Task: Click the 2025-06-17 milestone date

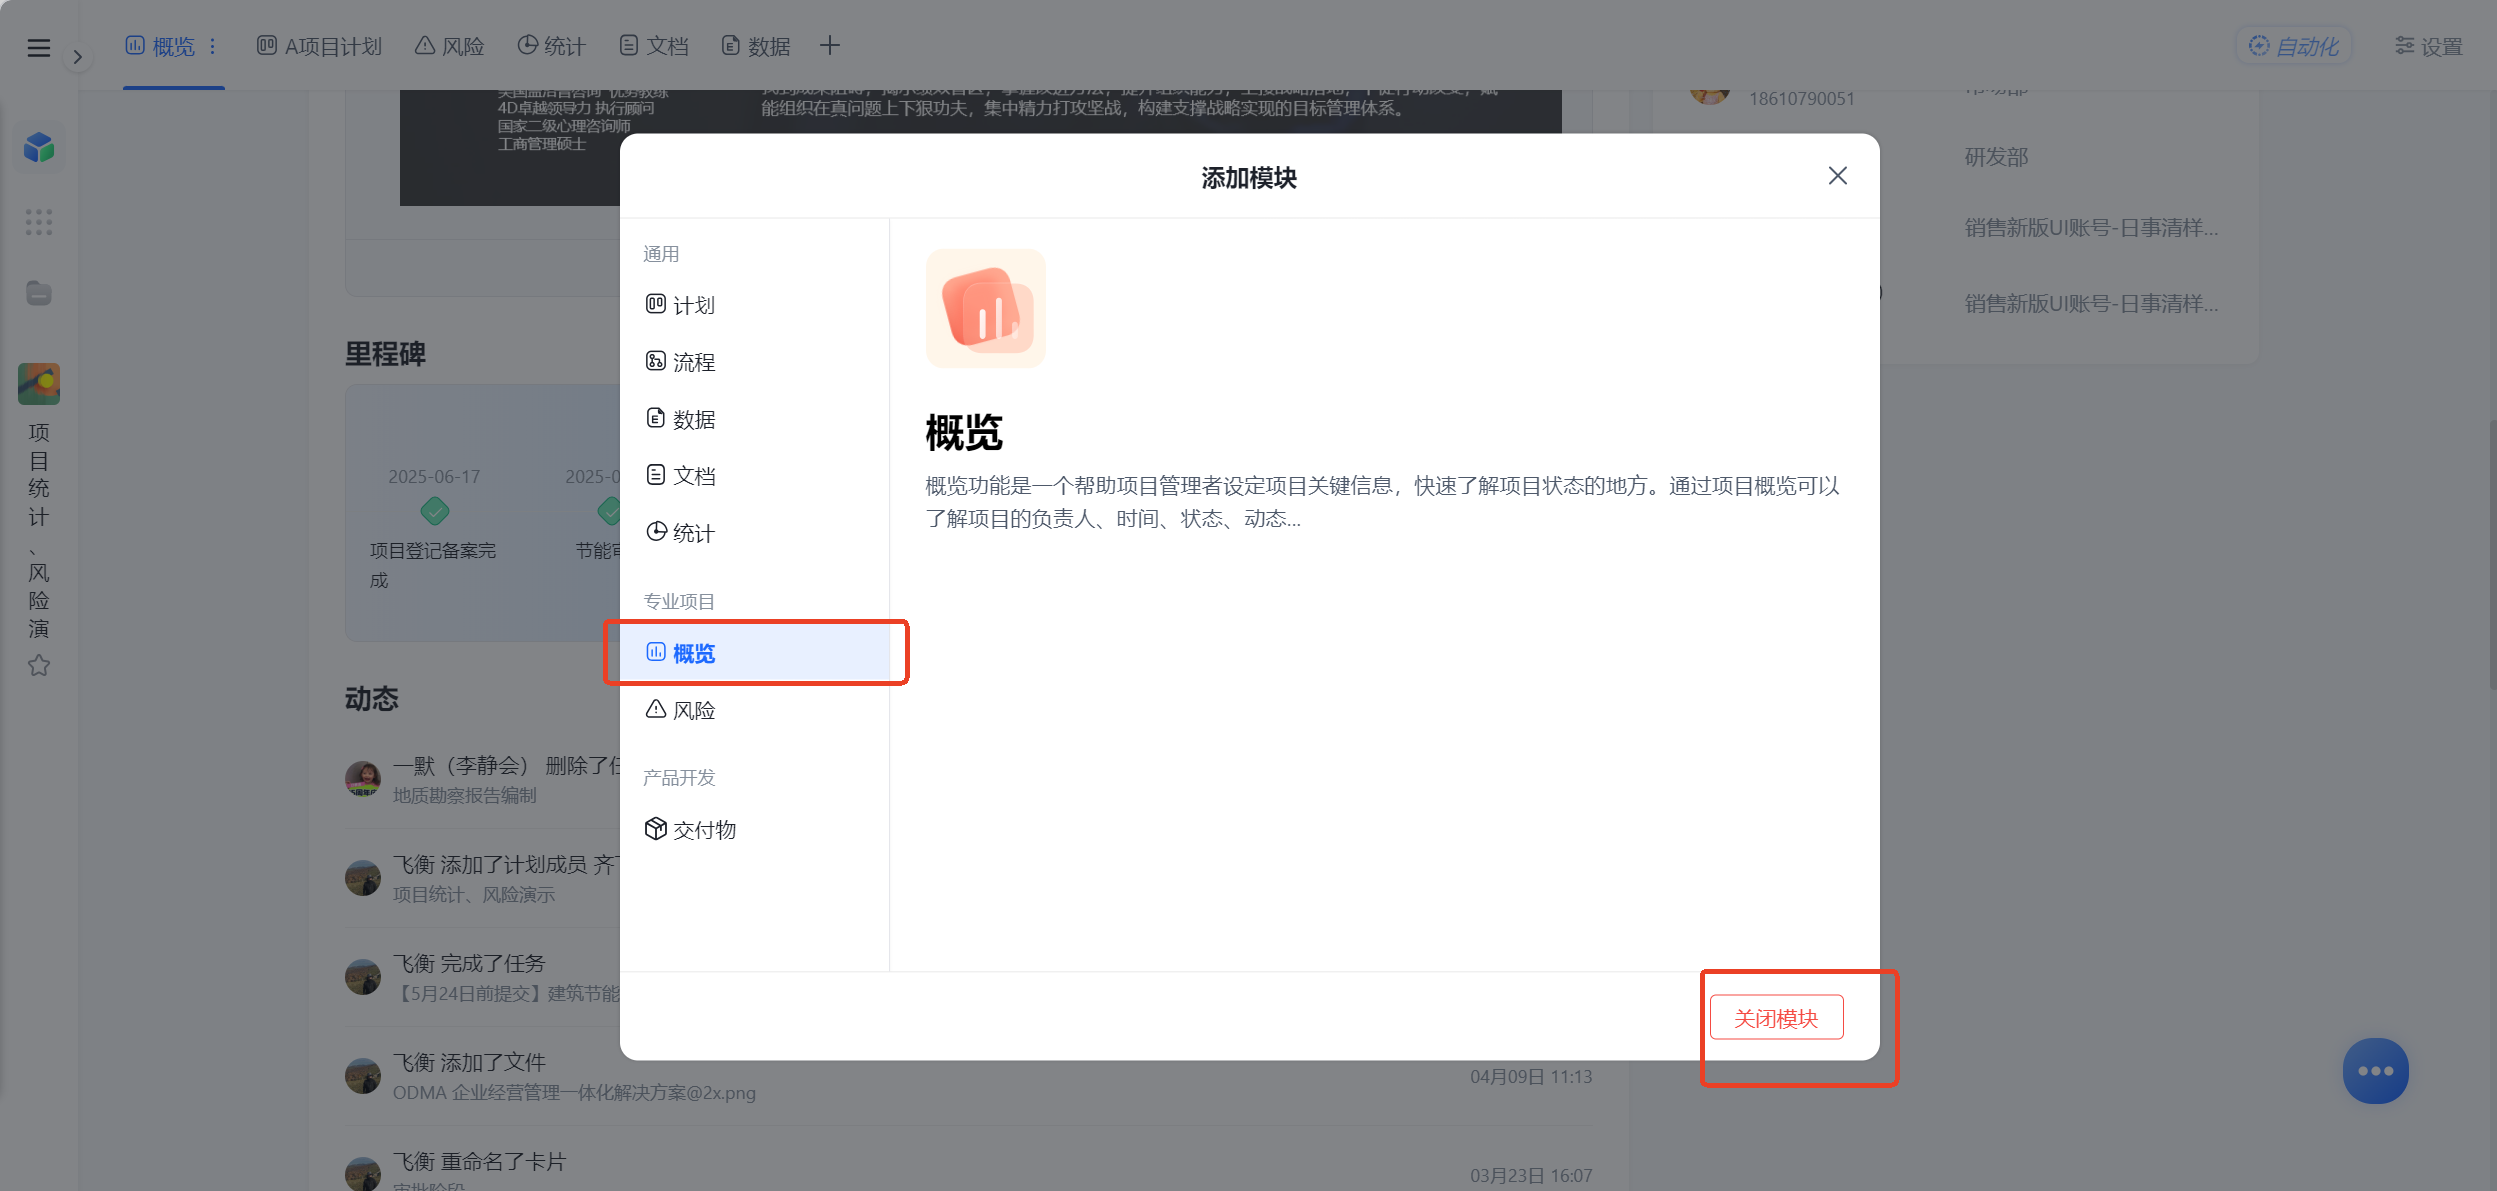Action: pyautogui.click(x=434, y=476)
